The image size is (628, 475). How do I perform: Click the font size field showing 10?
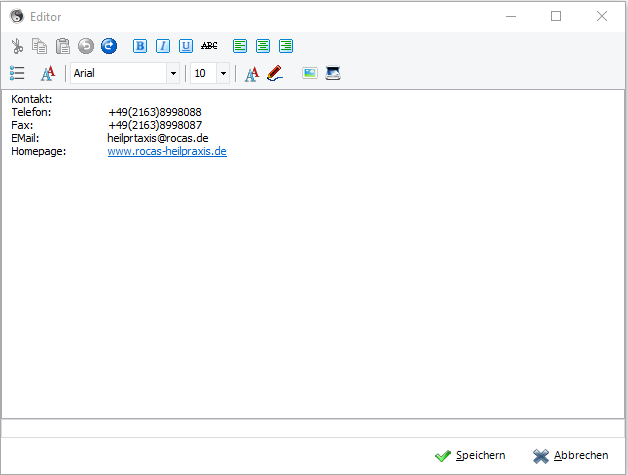(203, 73)
